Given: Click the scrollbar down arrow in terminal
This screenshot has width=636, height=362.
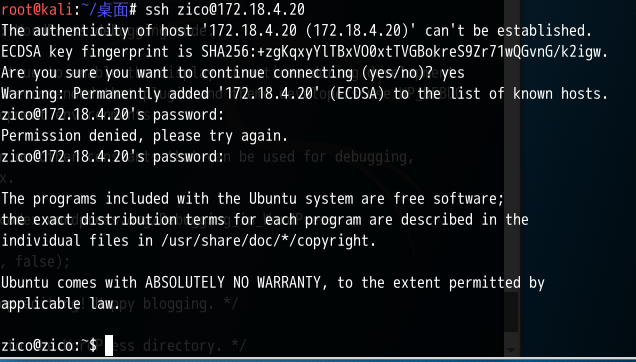Looking at the screenshot, I should click(511, 350).
